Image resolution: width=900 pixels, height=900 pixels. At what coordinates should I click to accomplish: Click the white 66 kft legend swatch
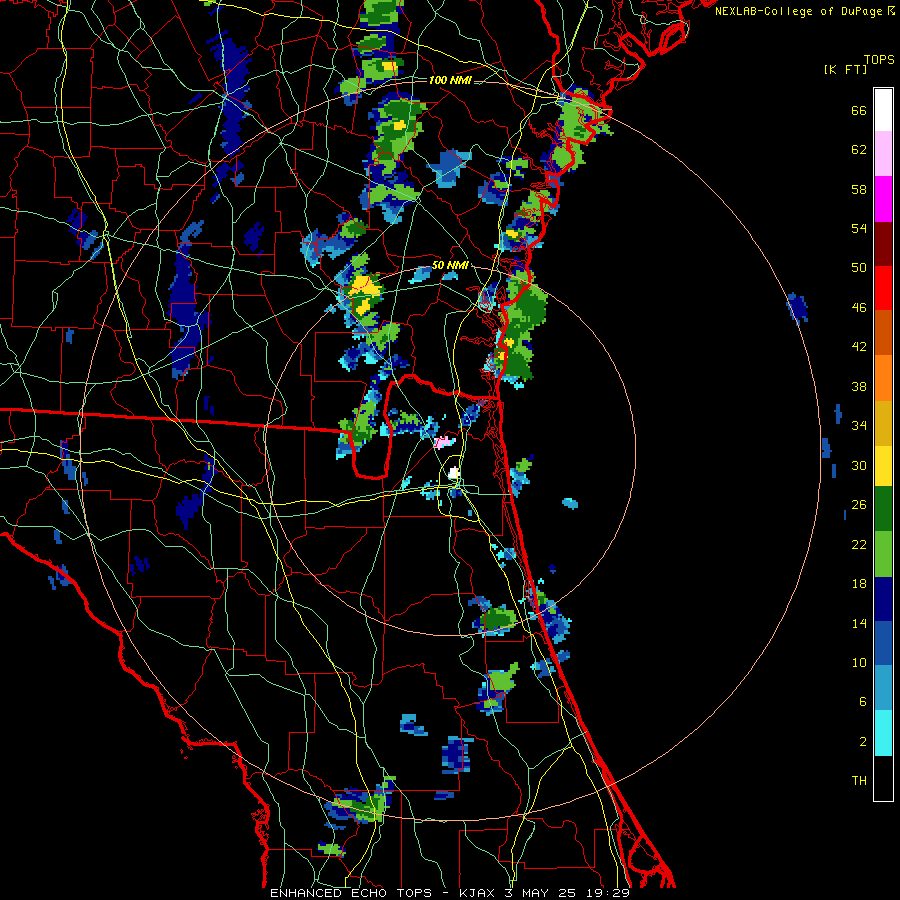[x=883, y=110]
